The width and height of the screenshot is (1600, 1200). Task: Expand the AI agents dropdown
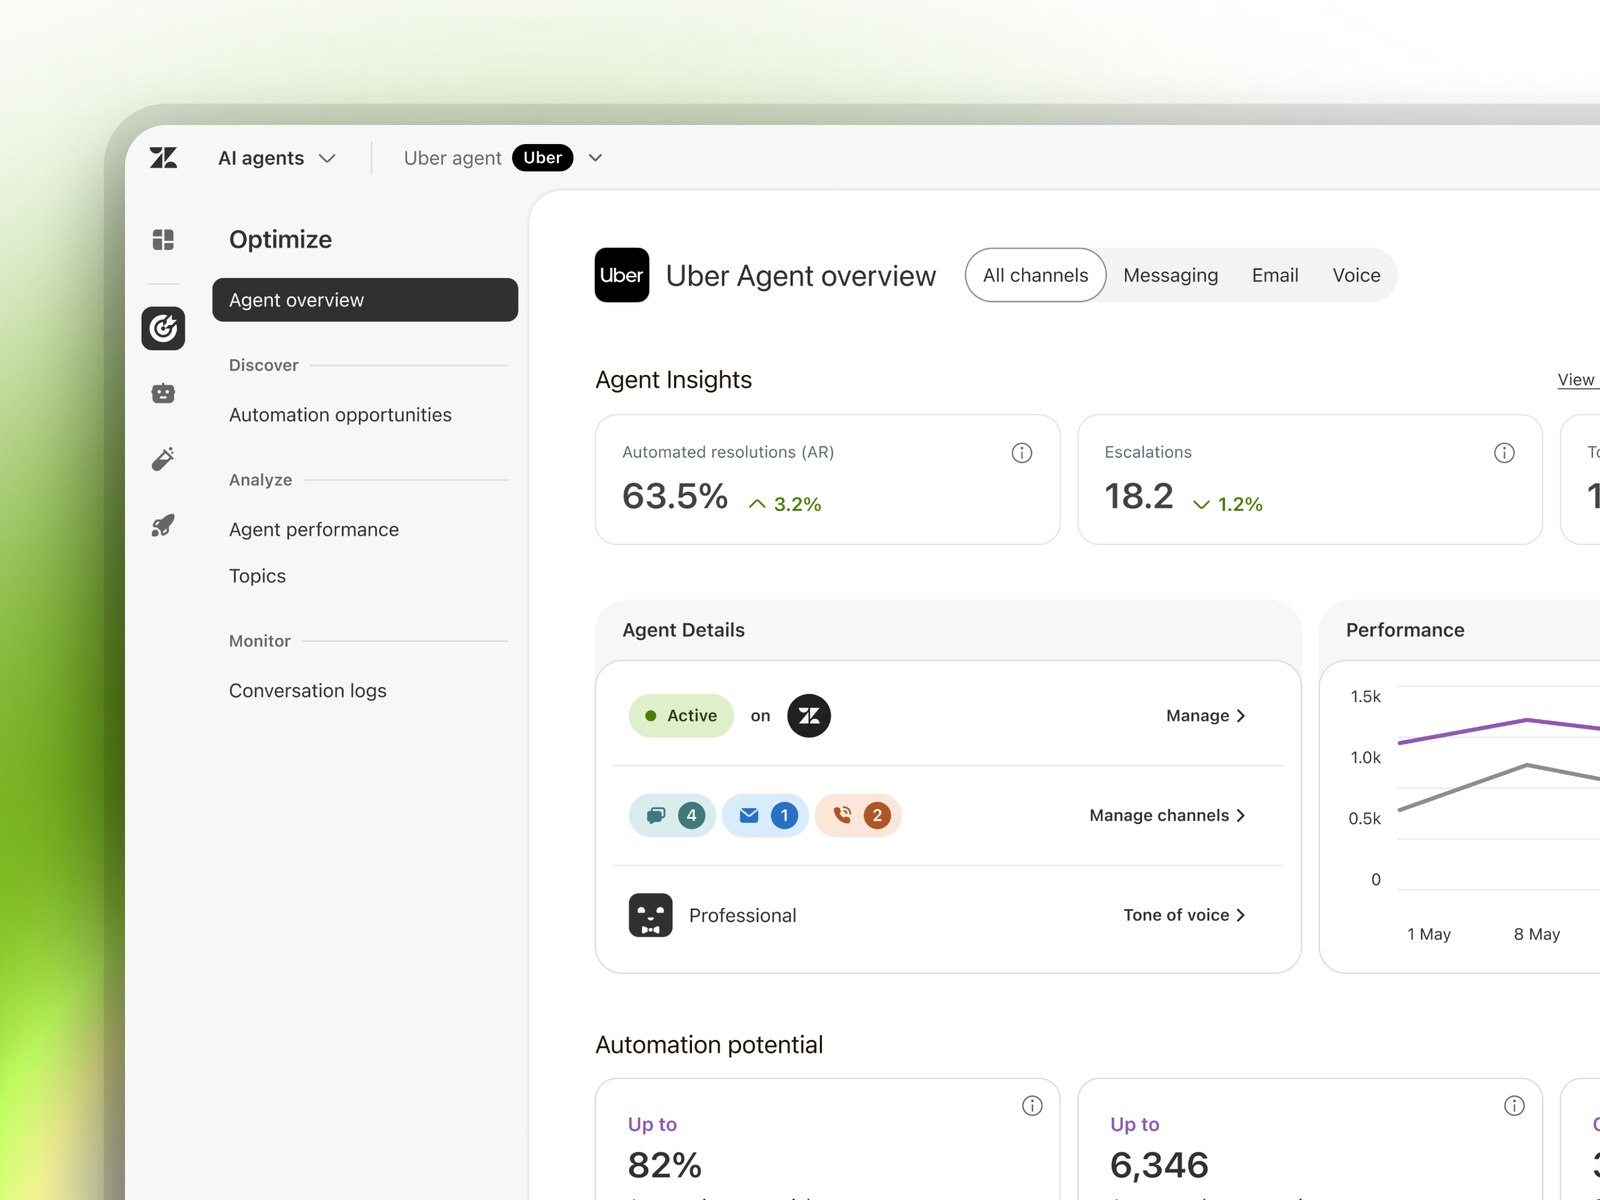point(277,158)
